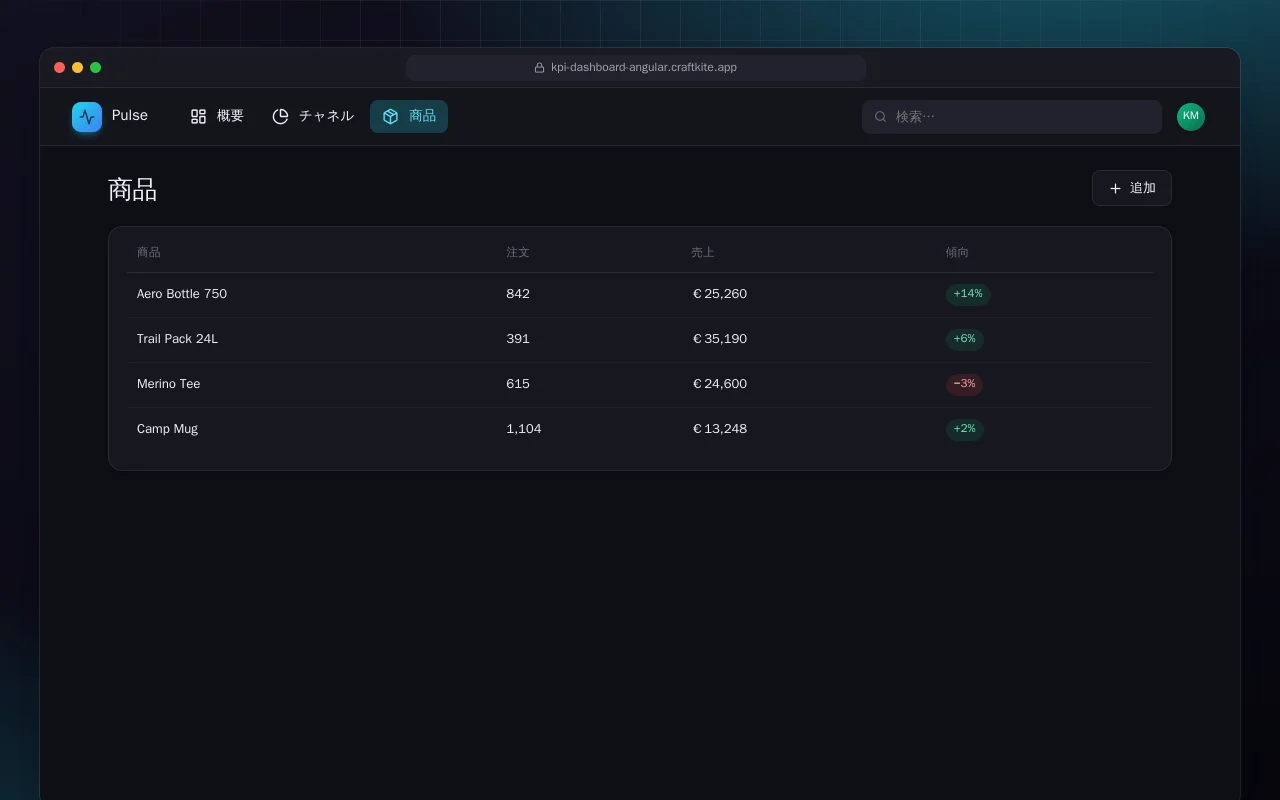Open the 概要 tab
Image resolution: width=1280 pixels, height=800 pixels.
[x=217, y=117]
